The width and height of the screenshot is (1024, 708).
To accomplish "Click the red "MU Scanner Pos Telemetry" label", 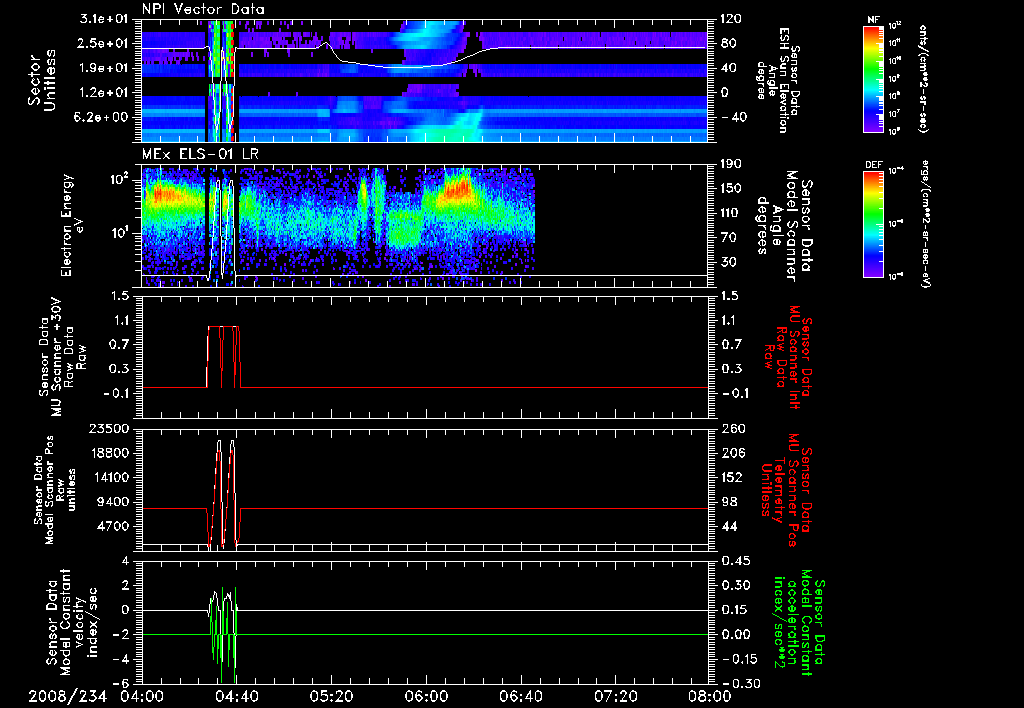I will tap(786, 490).
